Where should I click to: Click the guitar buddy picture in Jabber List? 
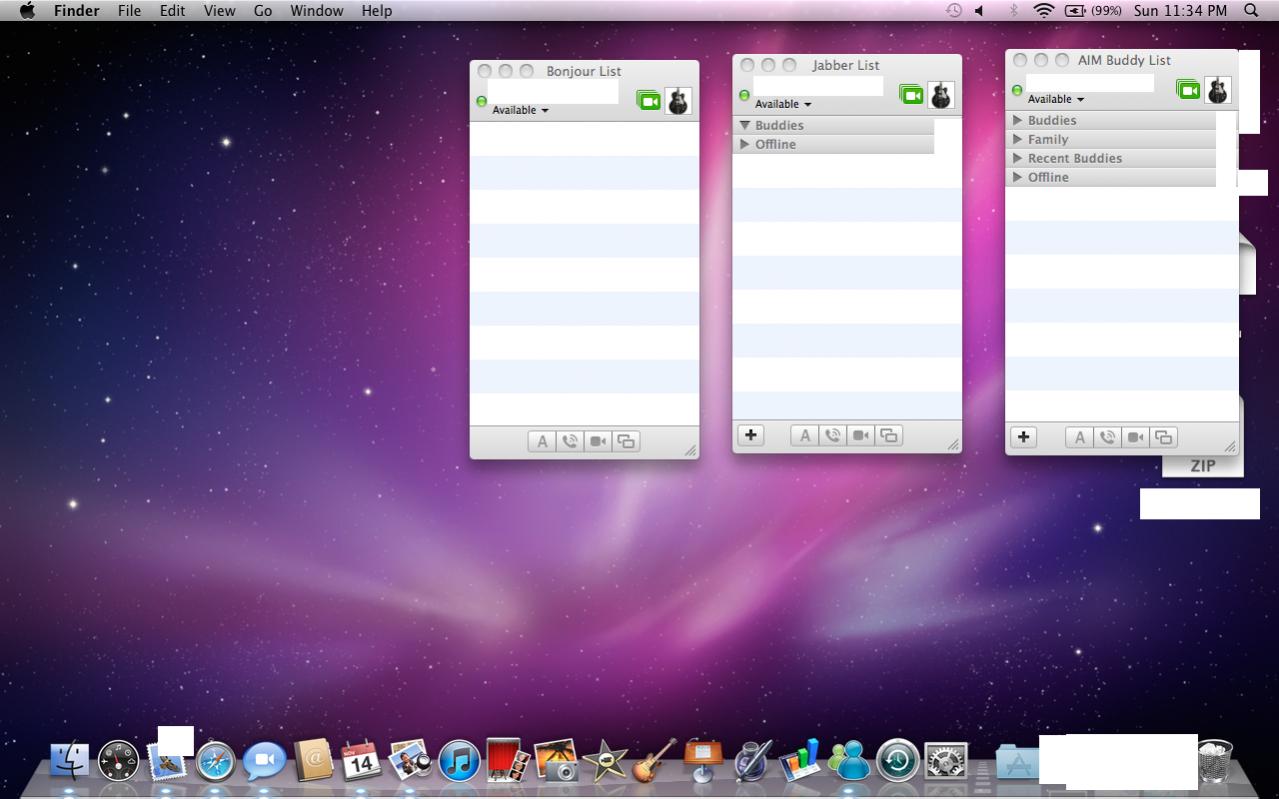(x=941, y=94)
